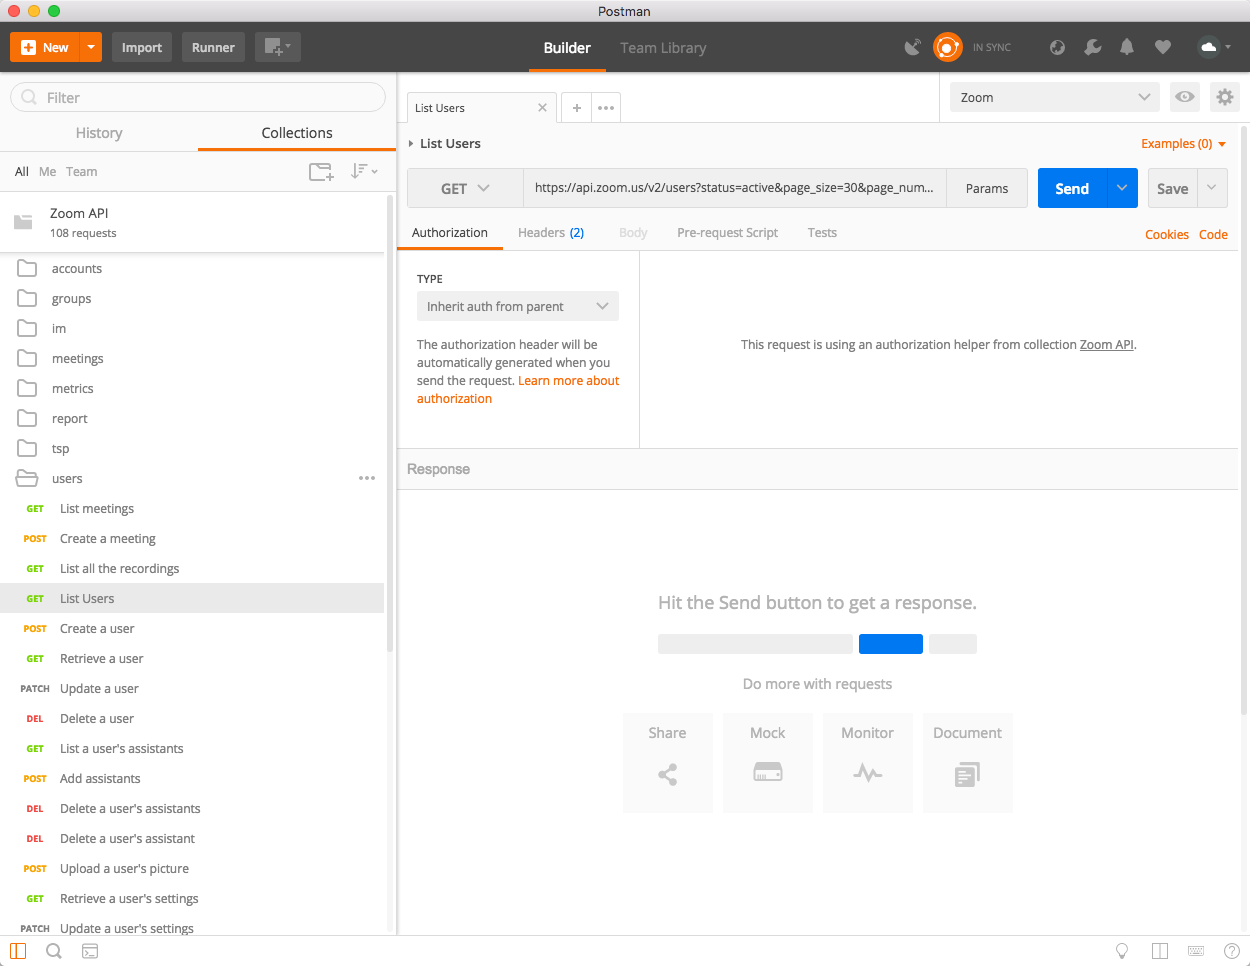This screenshot has width=1250, height=966.
Task: Toggle two-pane layout in the status bar
Action: (1160, 951)
